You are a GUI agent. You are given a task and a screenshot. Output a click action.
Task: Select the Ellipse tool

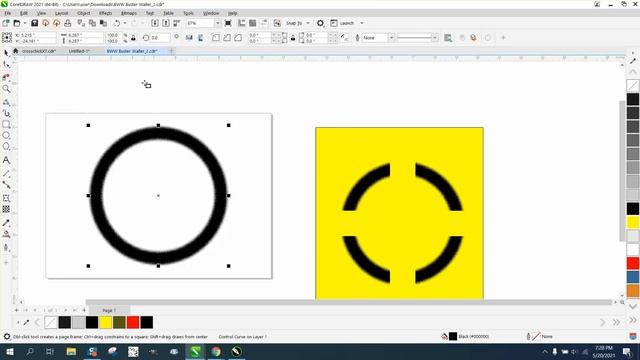pyautogui.click(x=6, y=136)
